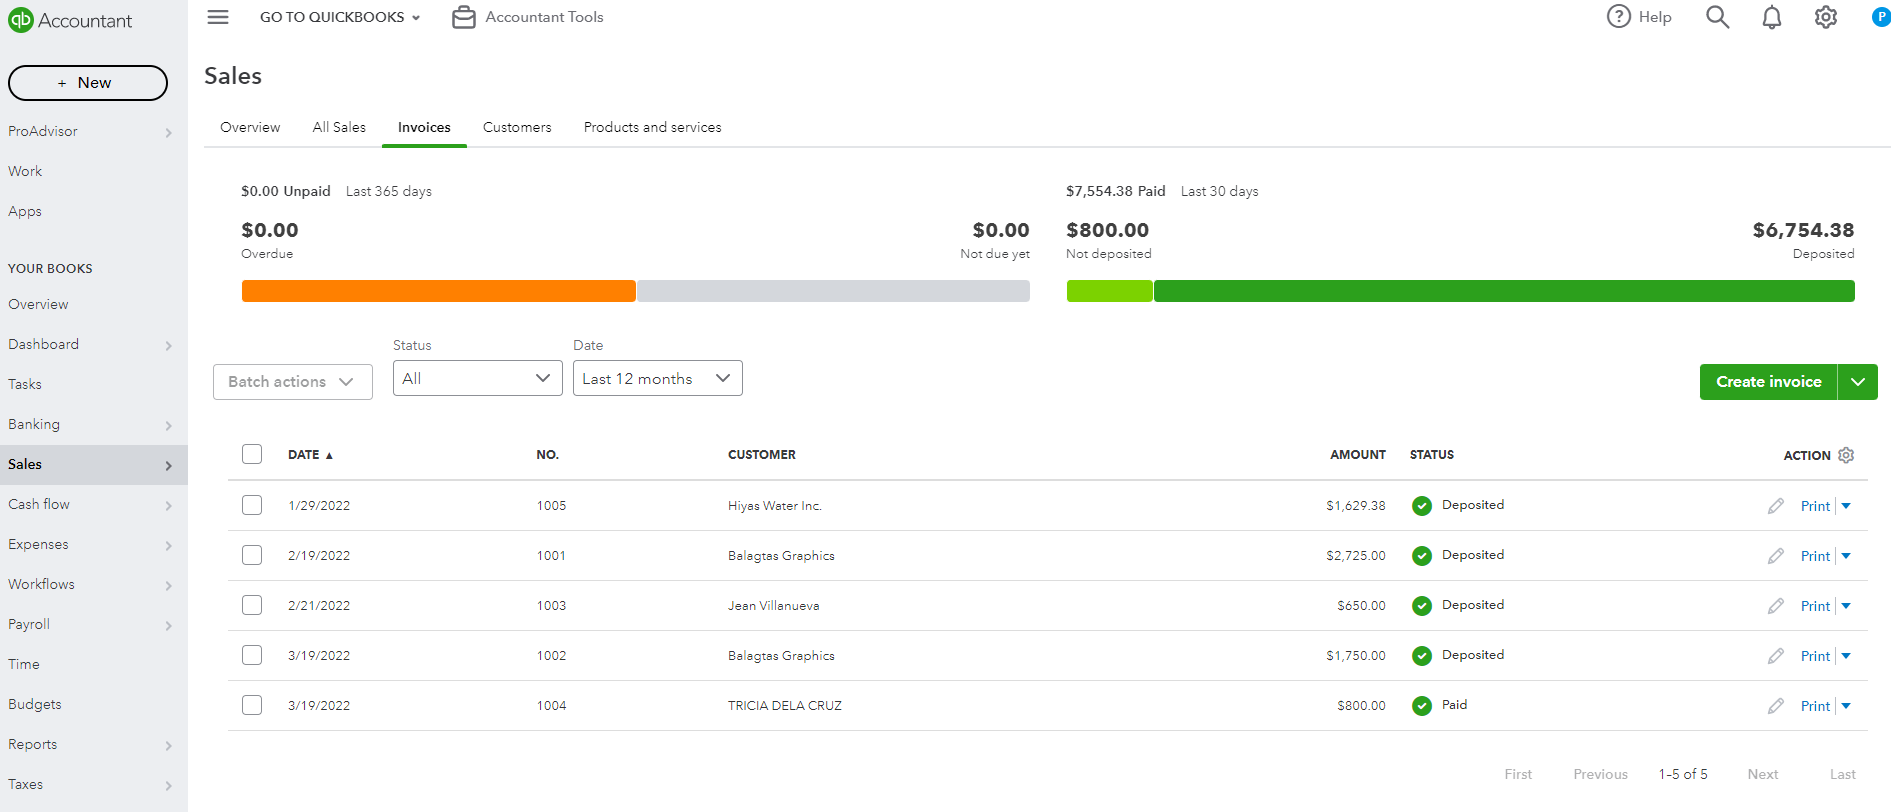Click the edit pencil for invoice 1005

pos(1775,506)
